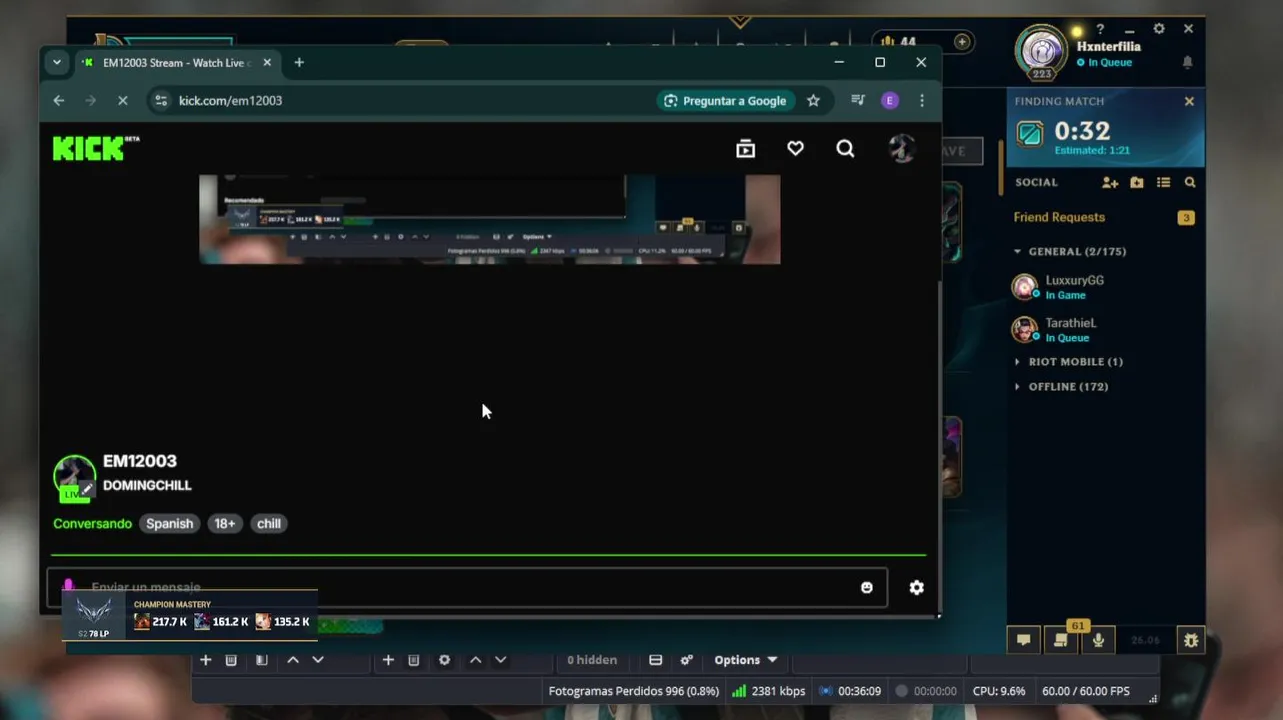This screenshot has height=720, width=1283.
Task: Open the Conversando category link
Action: point(92,523)
